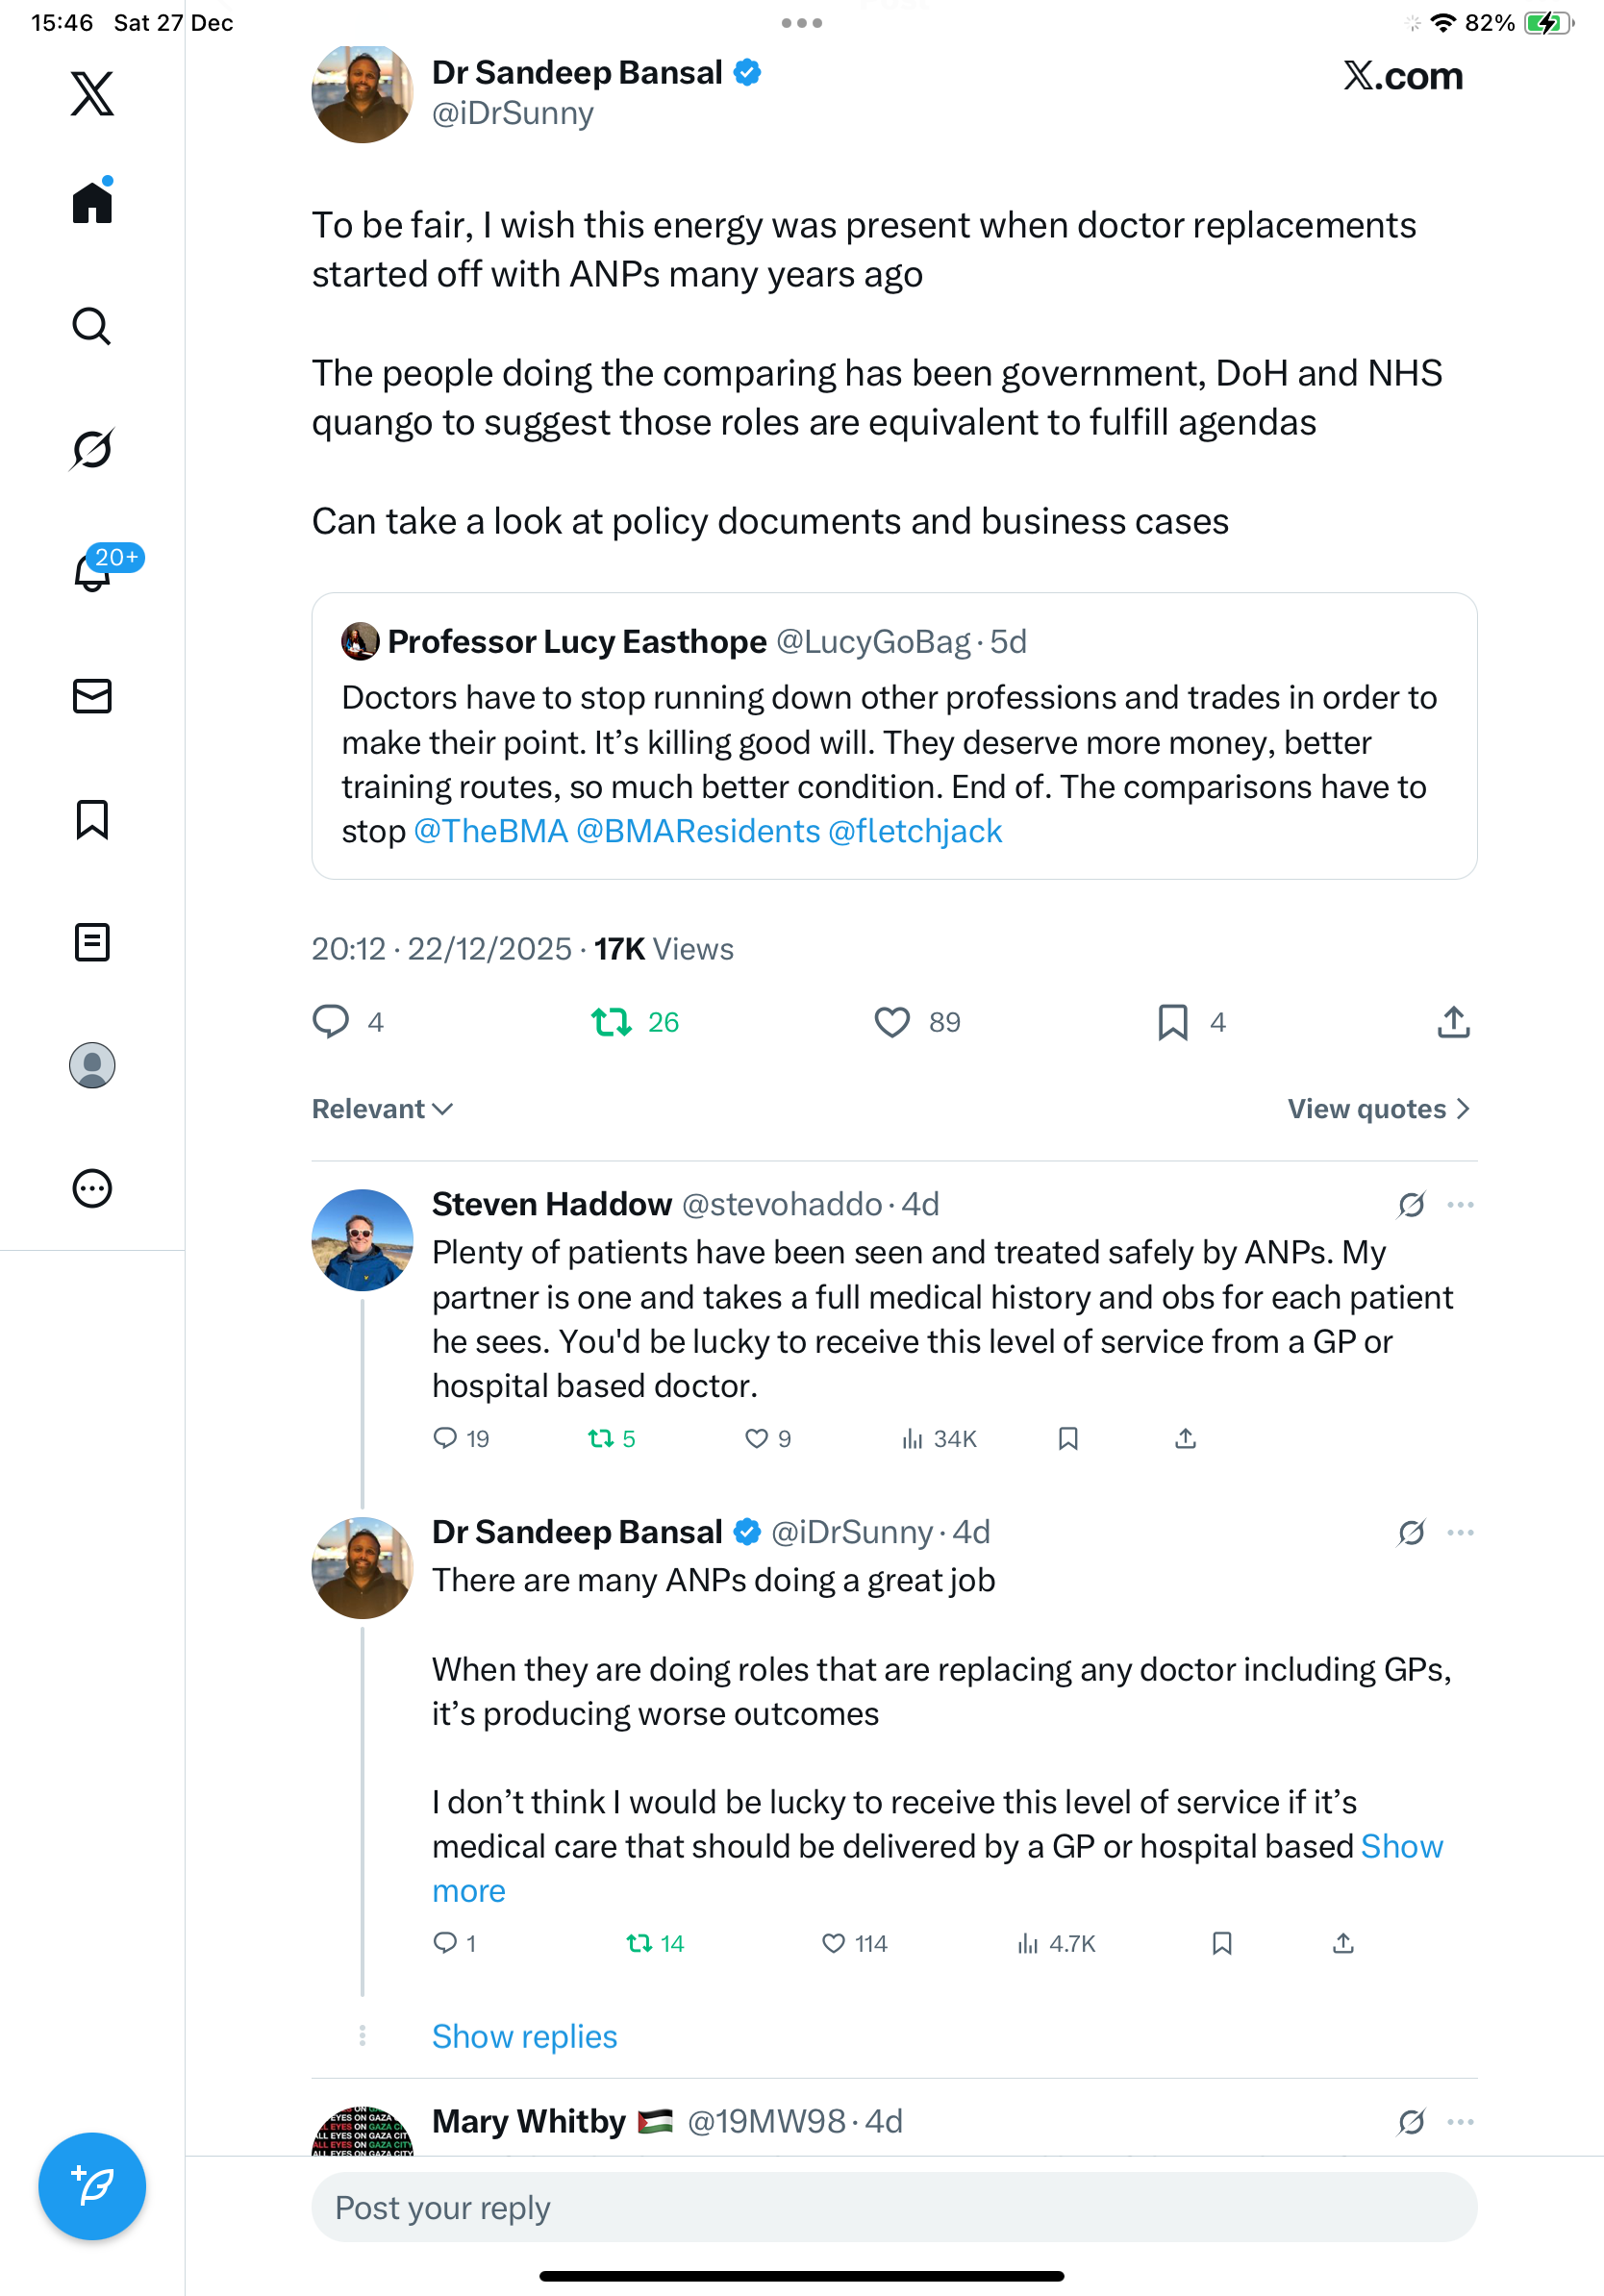Open Steven Haddow's profile picture

click(362, 1240)
